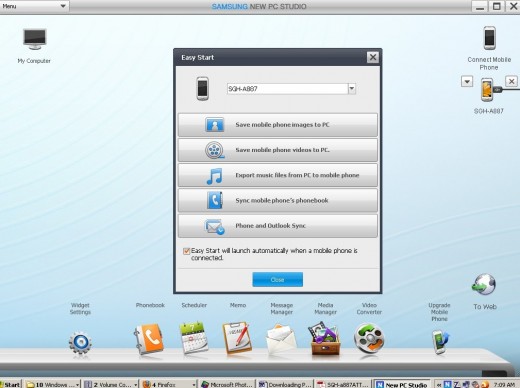Click the SGH-A887 label under phone

click(489, 111)
